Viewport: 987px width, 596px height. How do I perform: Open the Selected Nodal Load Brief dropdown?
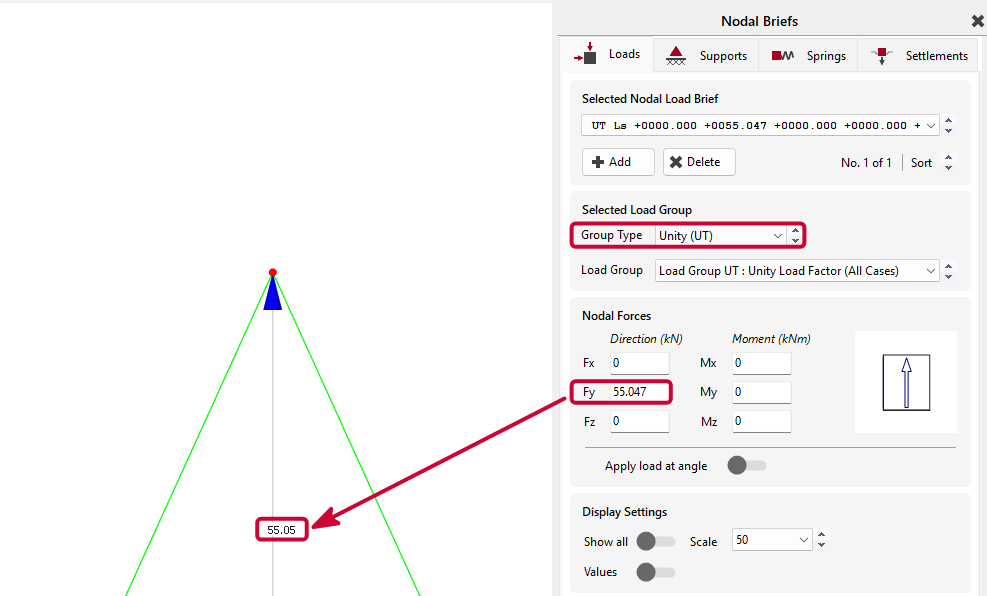[x=760, y=125]
